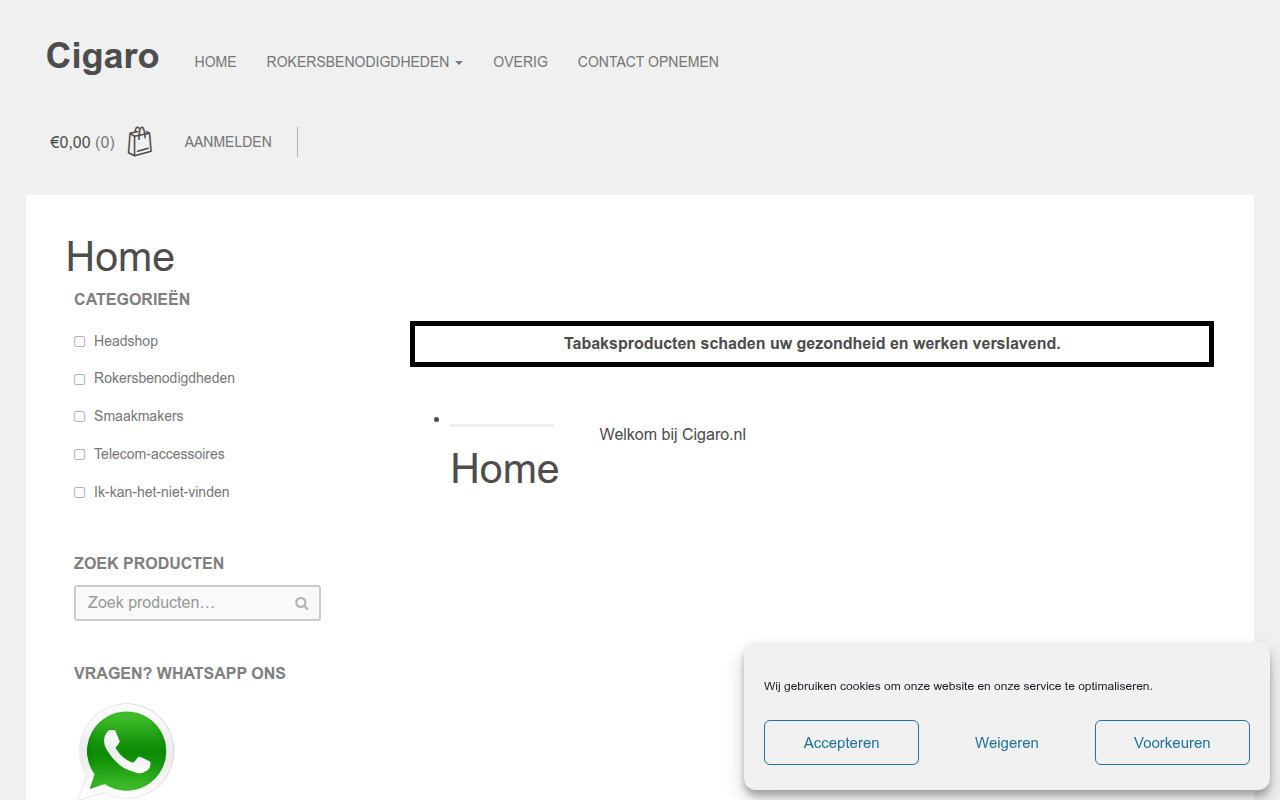Click the search magnifier icon

[x=301, y=604]
